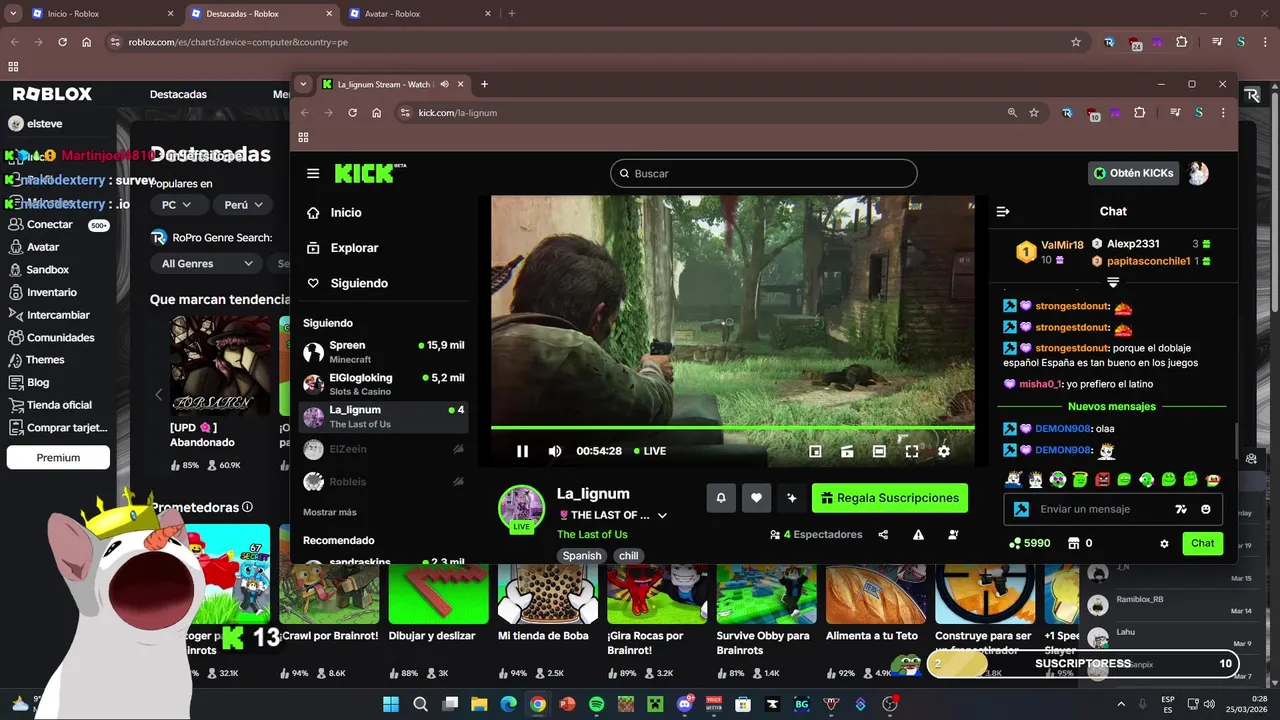
Task: Open chat settings gear
Action: pyautogui.click(x=1164, y=543)
